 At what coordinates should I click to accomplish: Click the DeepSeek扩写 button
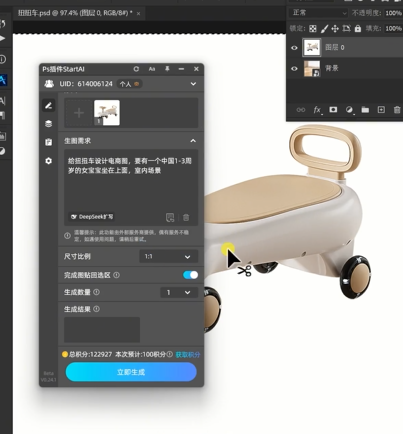92,217
